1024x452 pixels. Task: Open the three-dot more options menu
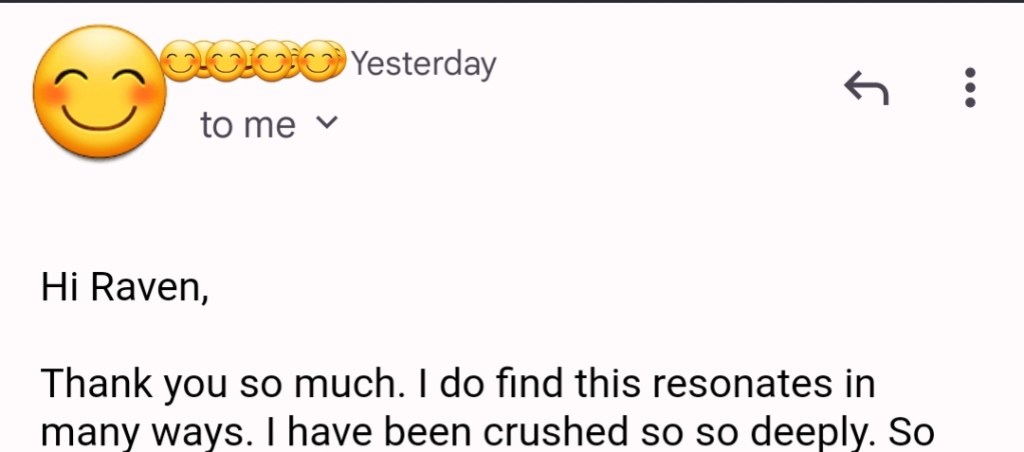coord(969,88)
